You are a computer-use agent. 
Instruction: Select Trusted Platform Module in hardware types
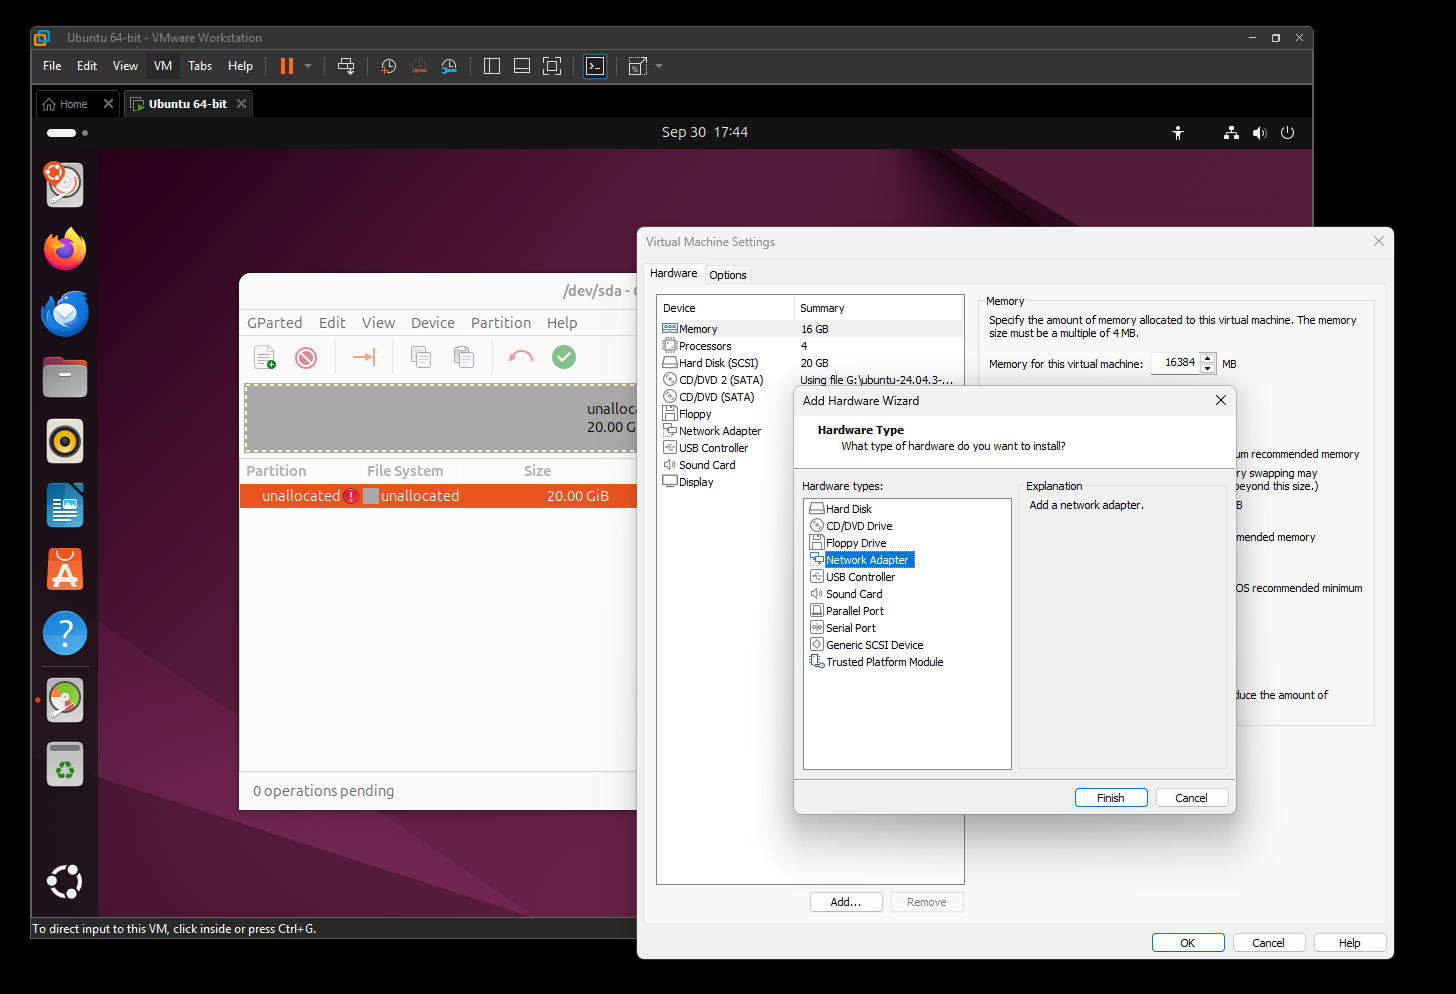click(x=884, y=662)
